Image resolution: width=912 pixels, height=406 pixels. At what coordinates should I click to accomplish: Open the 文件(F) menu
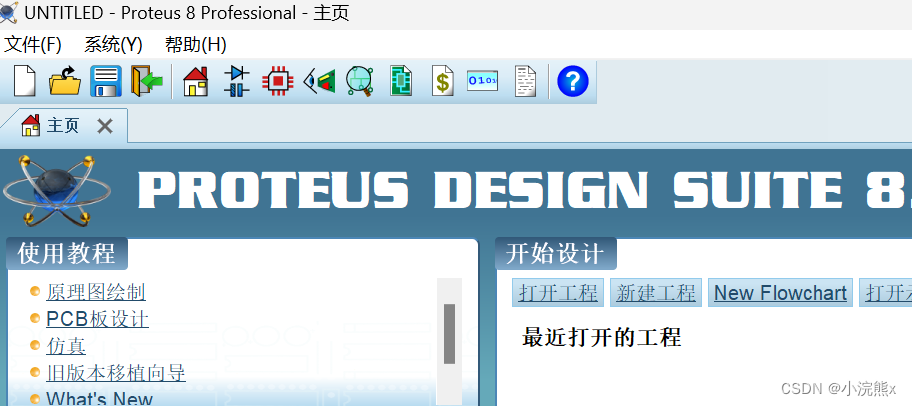coord(33,45)
